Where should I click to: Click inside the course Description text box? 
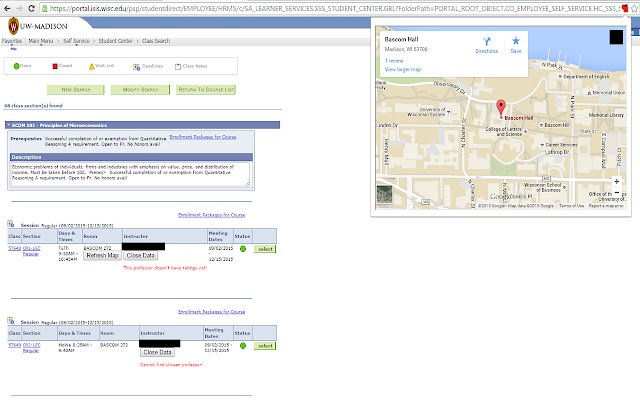click(130, 174)
